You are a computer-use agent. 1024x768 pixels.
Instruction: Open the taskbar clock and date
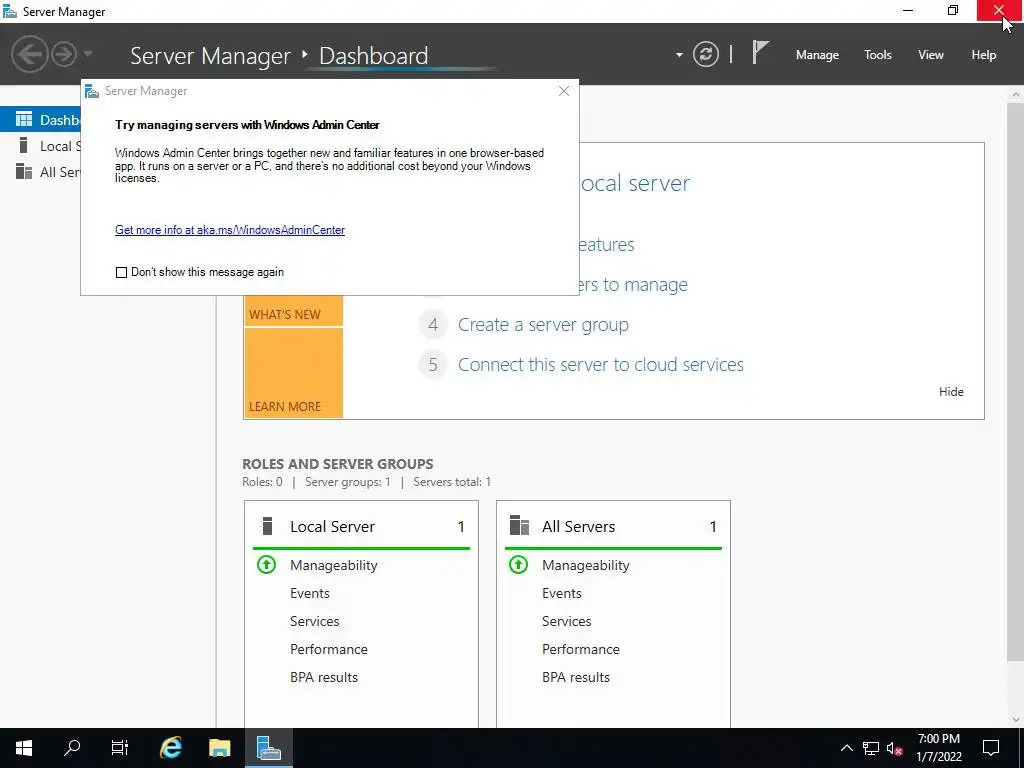(938, 748)
